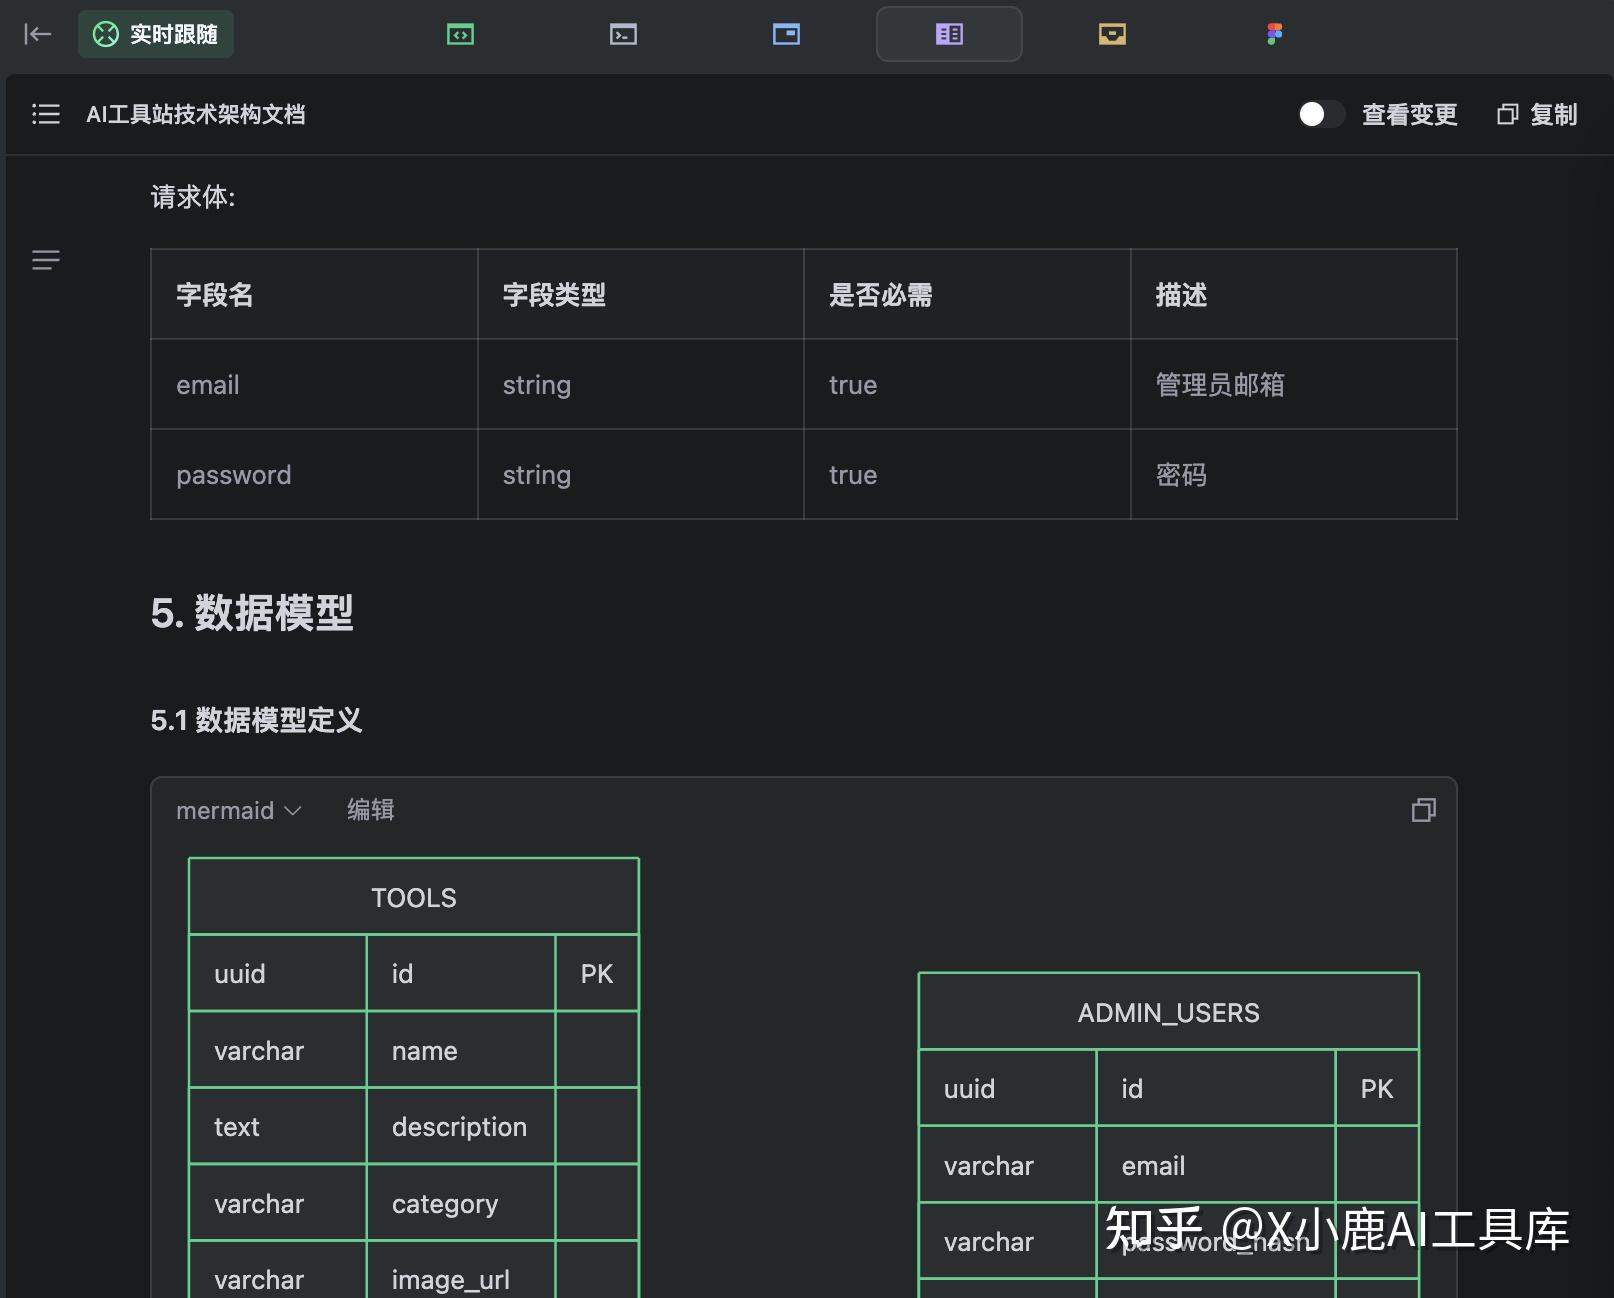Expand the mermaid chevron selector

click(x=292, y=811)
